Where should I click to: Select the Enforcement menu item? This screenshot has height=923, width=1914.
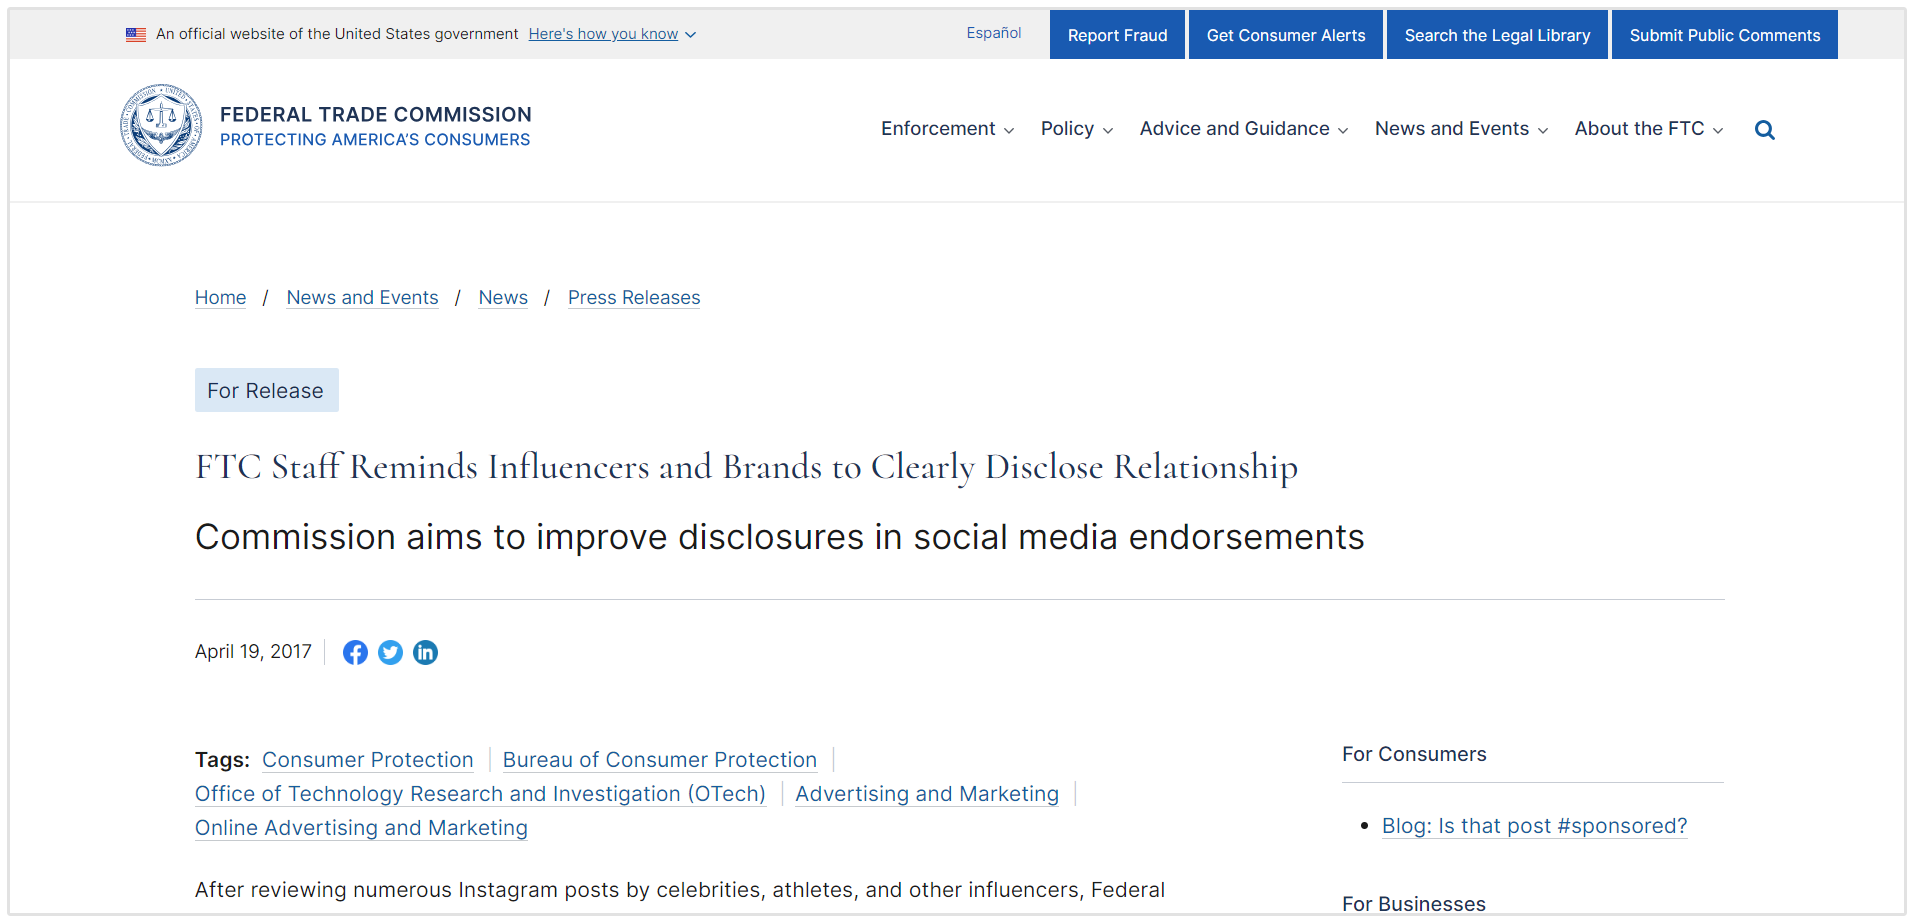[938, 129]
